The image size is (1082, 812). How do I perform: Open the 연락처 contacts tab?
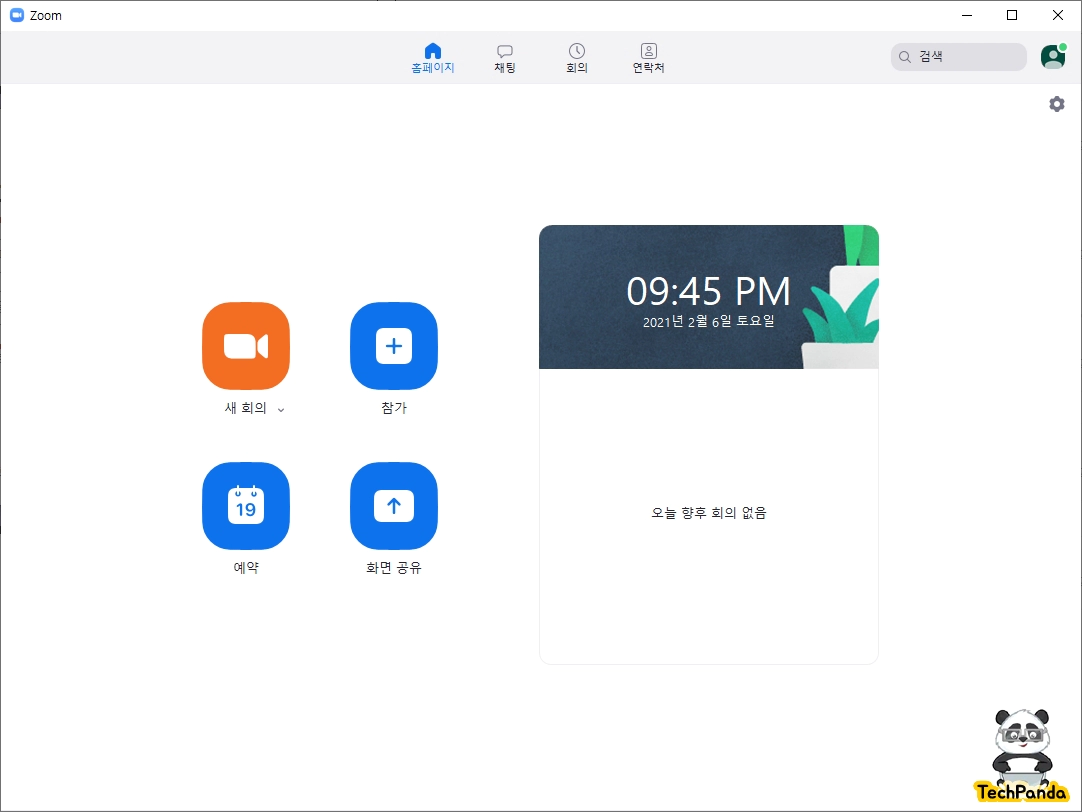[x=649, y=58]
